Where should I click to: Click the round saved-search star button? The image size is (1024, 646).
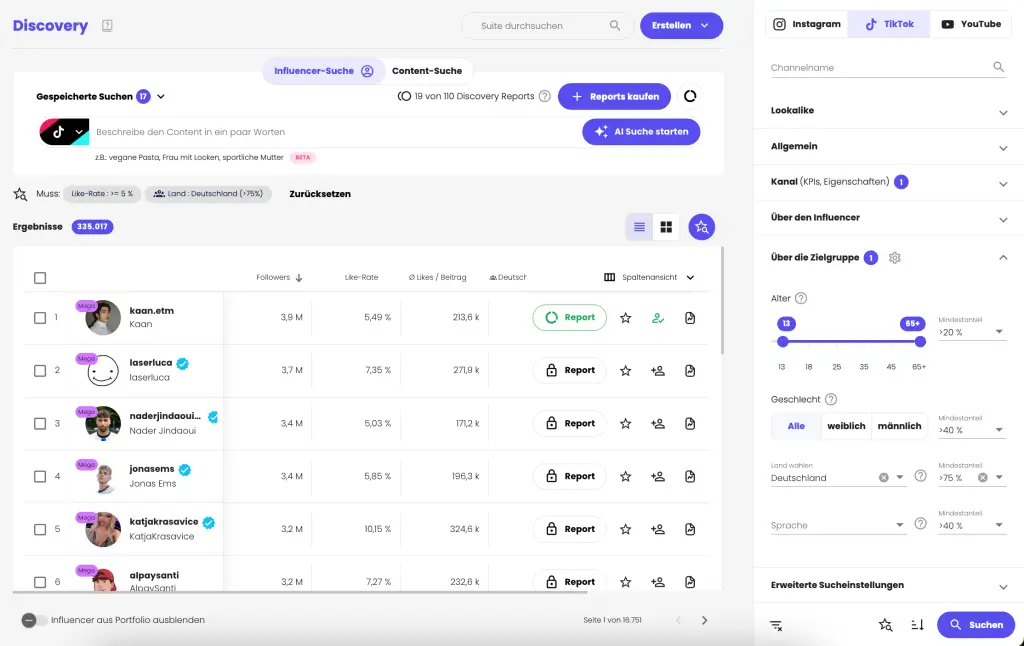click(x=702, y=228)
